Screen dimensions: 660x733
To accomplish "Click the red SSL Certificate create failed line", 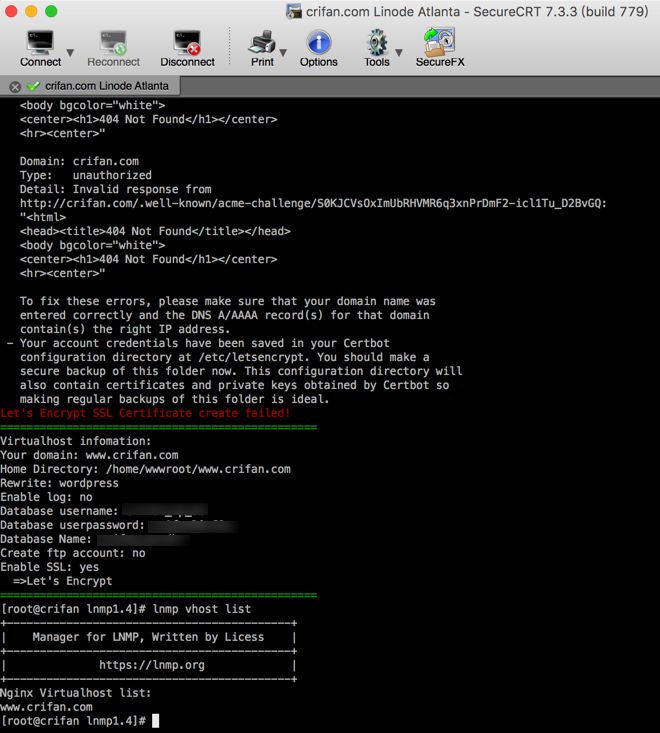I will [x=145, y=413].
